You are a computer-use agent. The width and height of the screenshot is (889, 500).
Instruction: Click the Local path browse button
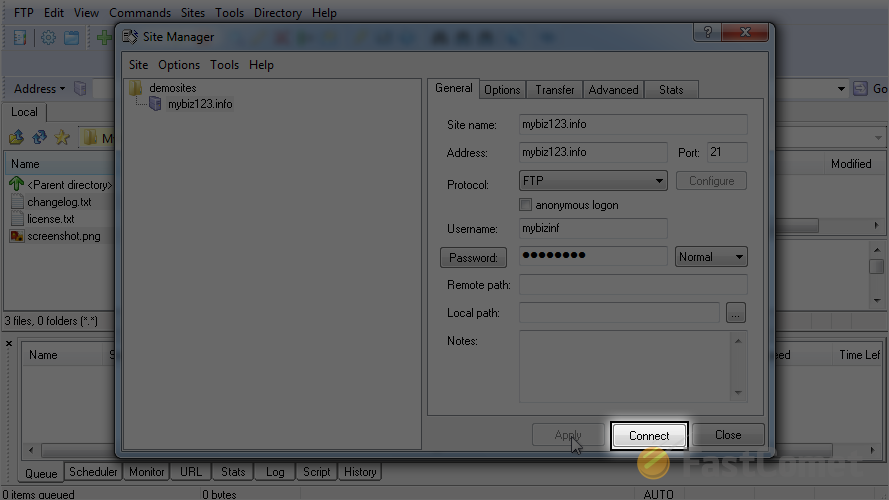pyautogui.click(x=736, y=313)
